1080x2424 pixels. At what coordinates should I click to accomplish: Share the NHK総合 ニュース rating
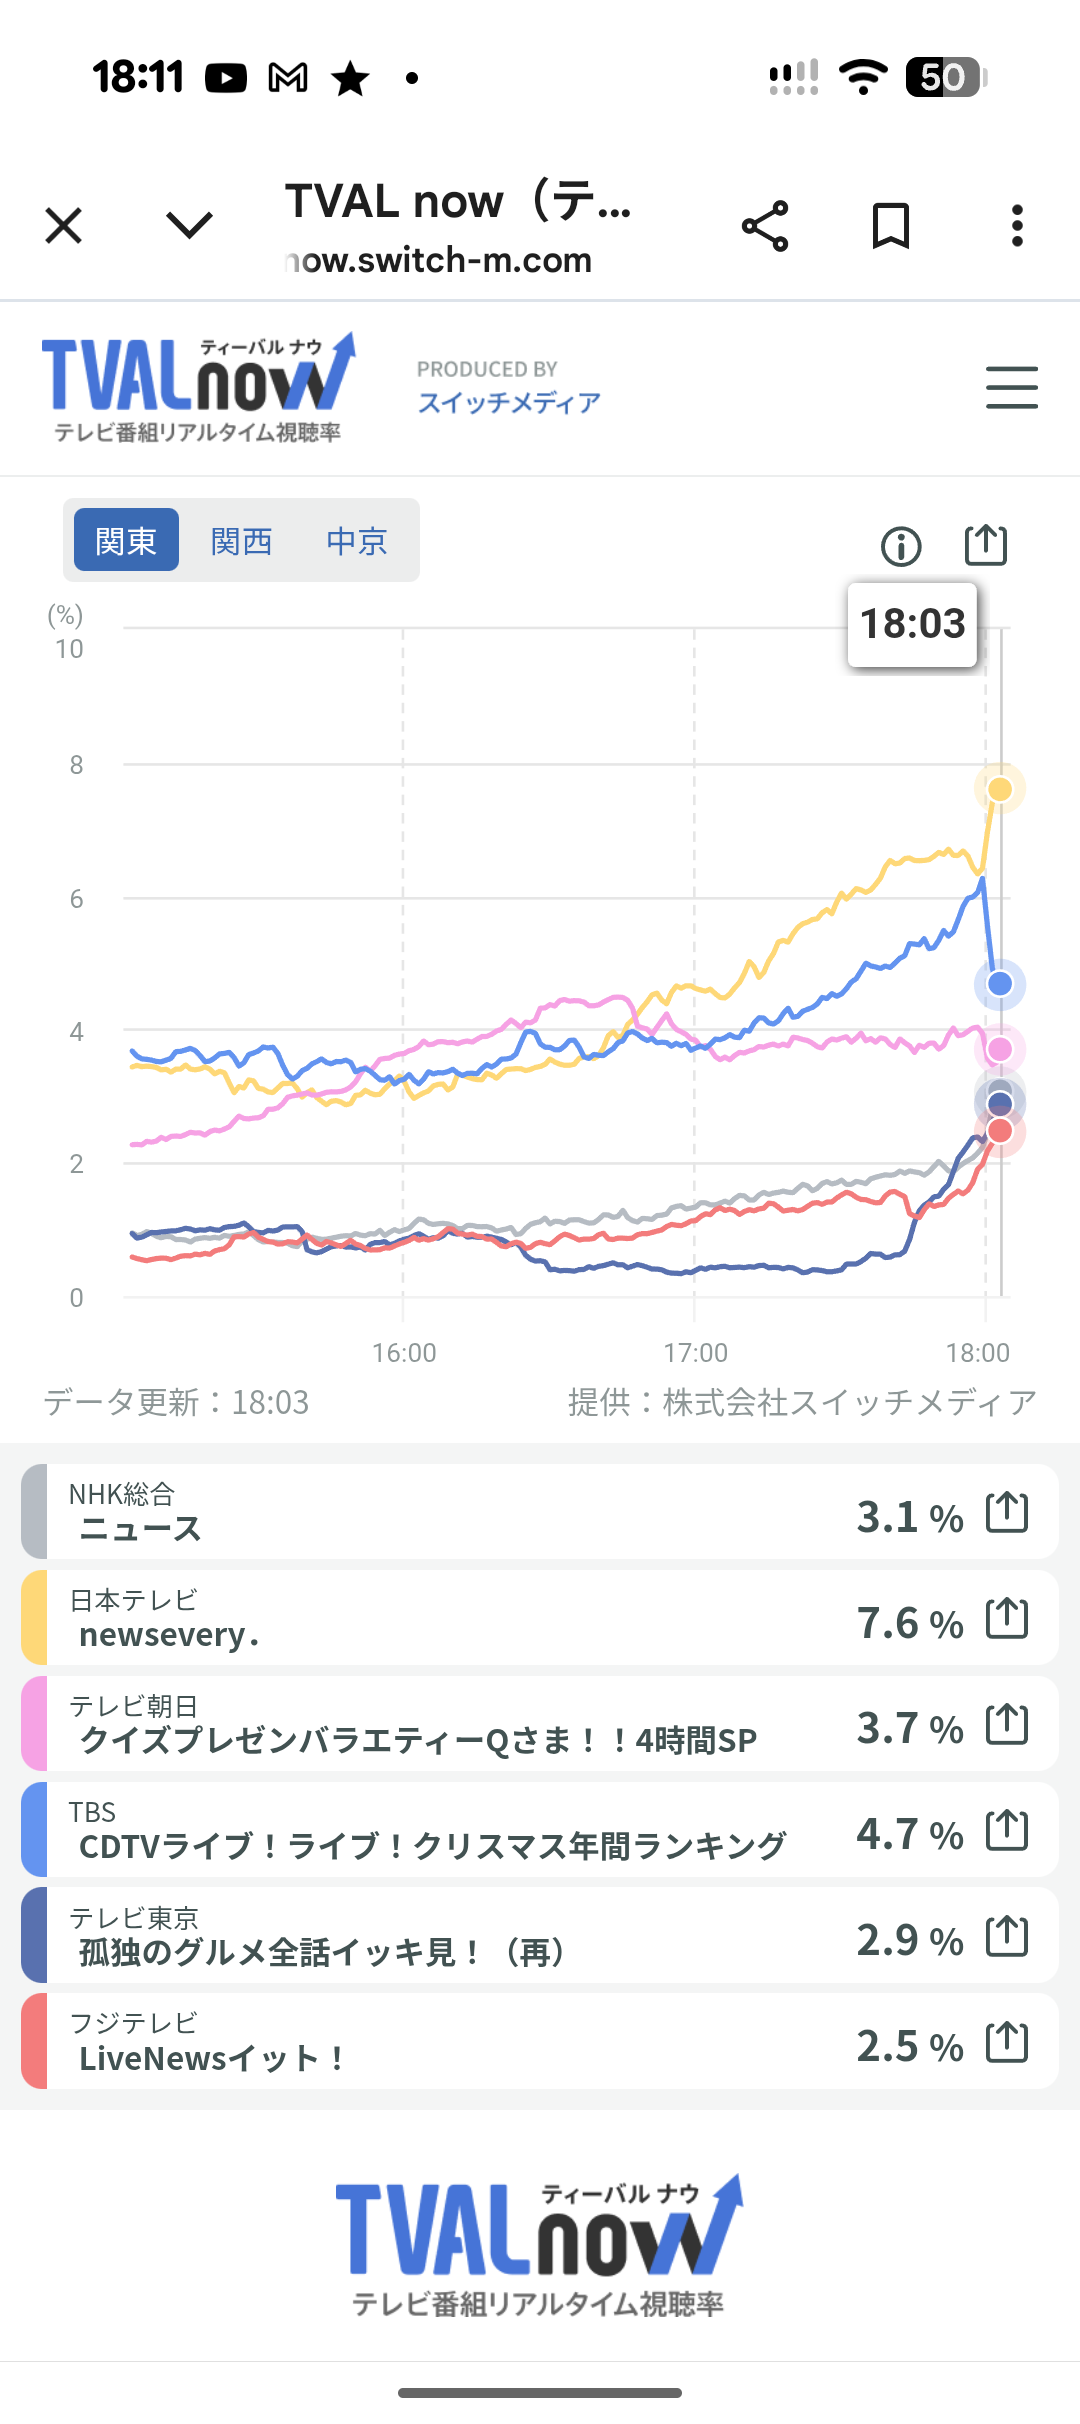pyautogui.click(x=1007, y=1512)
